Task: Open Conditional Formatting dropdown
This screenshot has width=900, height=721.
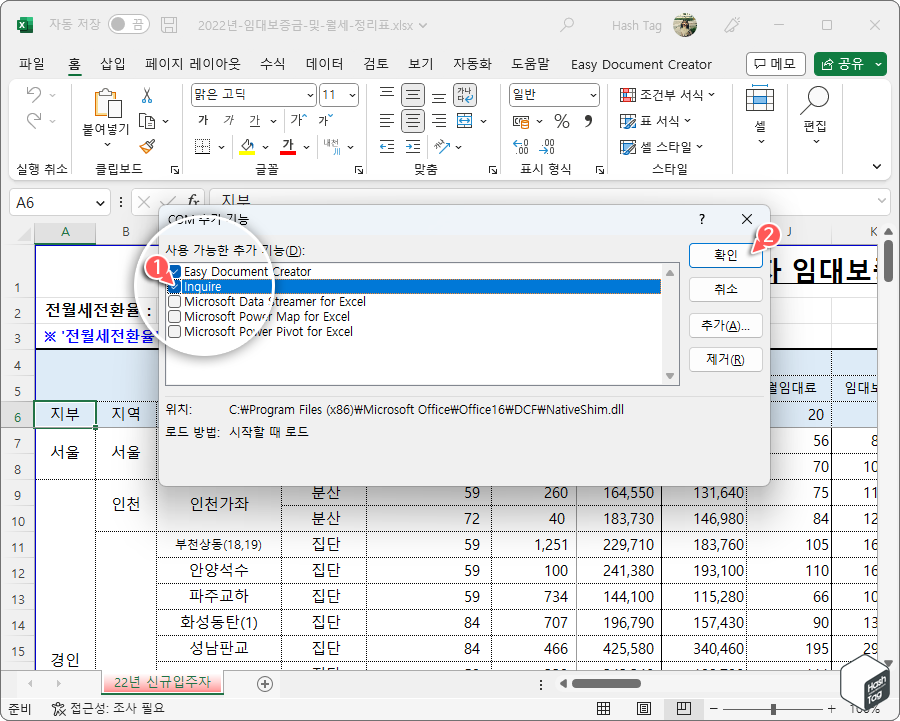Action: point(668,95)
